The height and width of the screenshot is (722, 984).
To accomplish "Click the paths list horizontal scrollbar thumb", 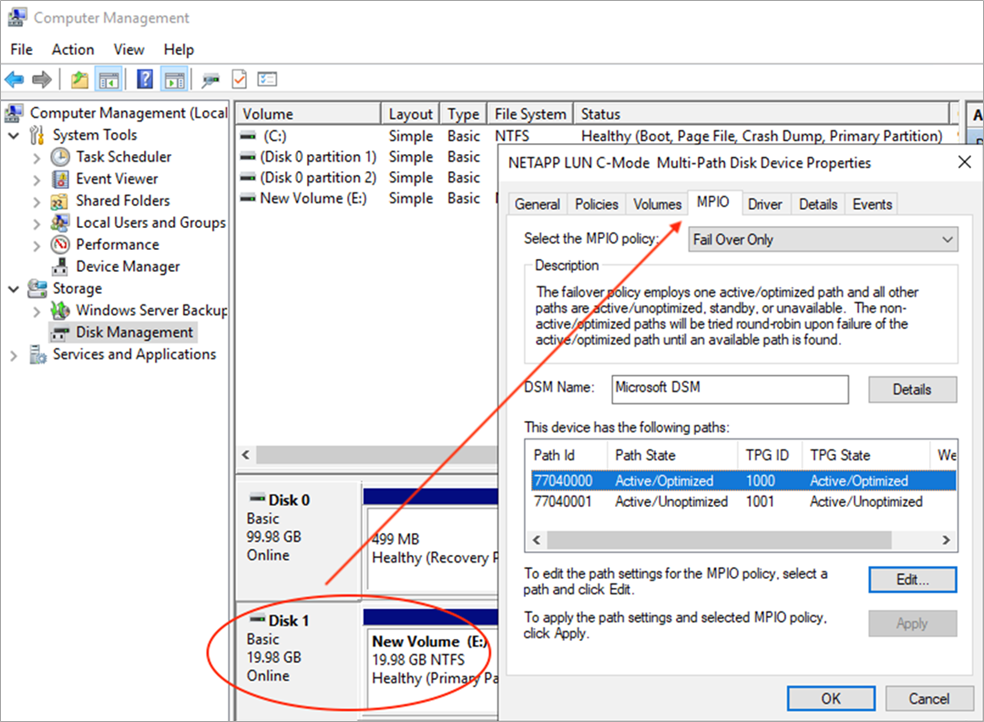I will (719, 540).
